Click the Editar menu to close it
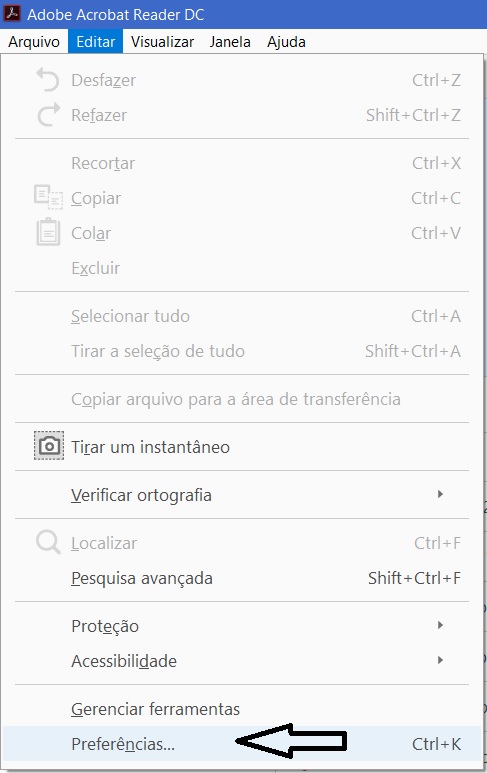The width and height of the screenshot is (487, 773). (96, 42)
